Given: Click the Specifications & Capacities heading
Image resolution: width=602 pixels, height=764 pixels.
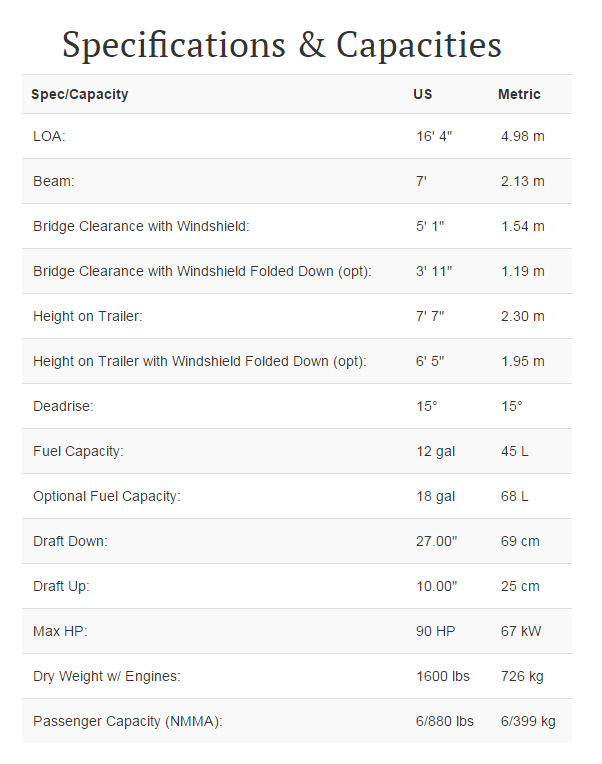Looking at the screenshot, I should click(281, 45).
